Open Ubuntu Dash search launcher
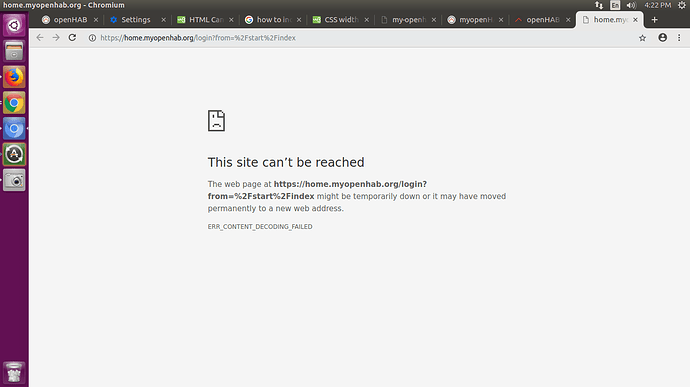This screenshot has width=690, height=387. point(14,26)
